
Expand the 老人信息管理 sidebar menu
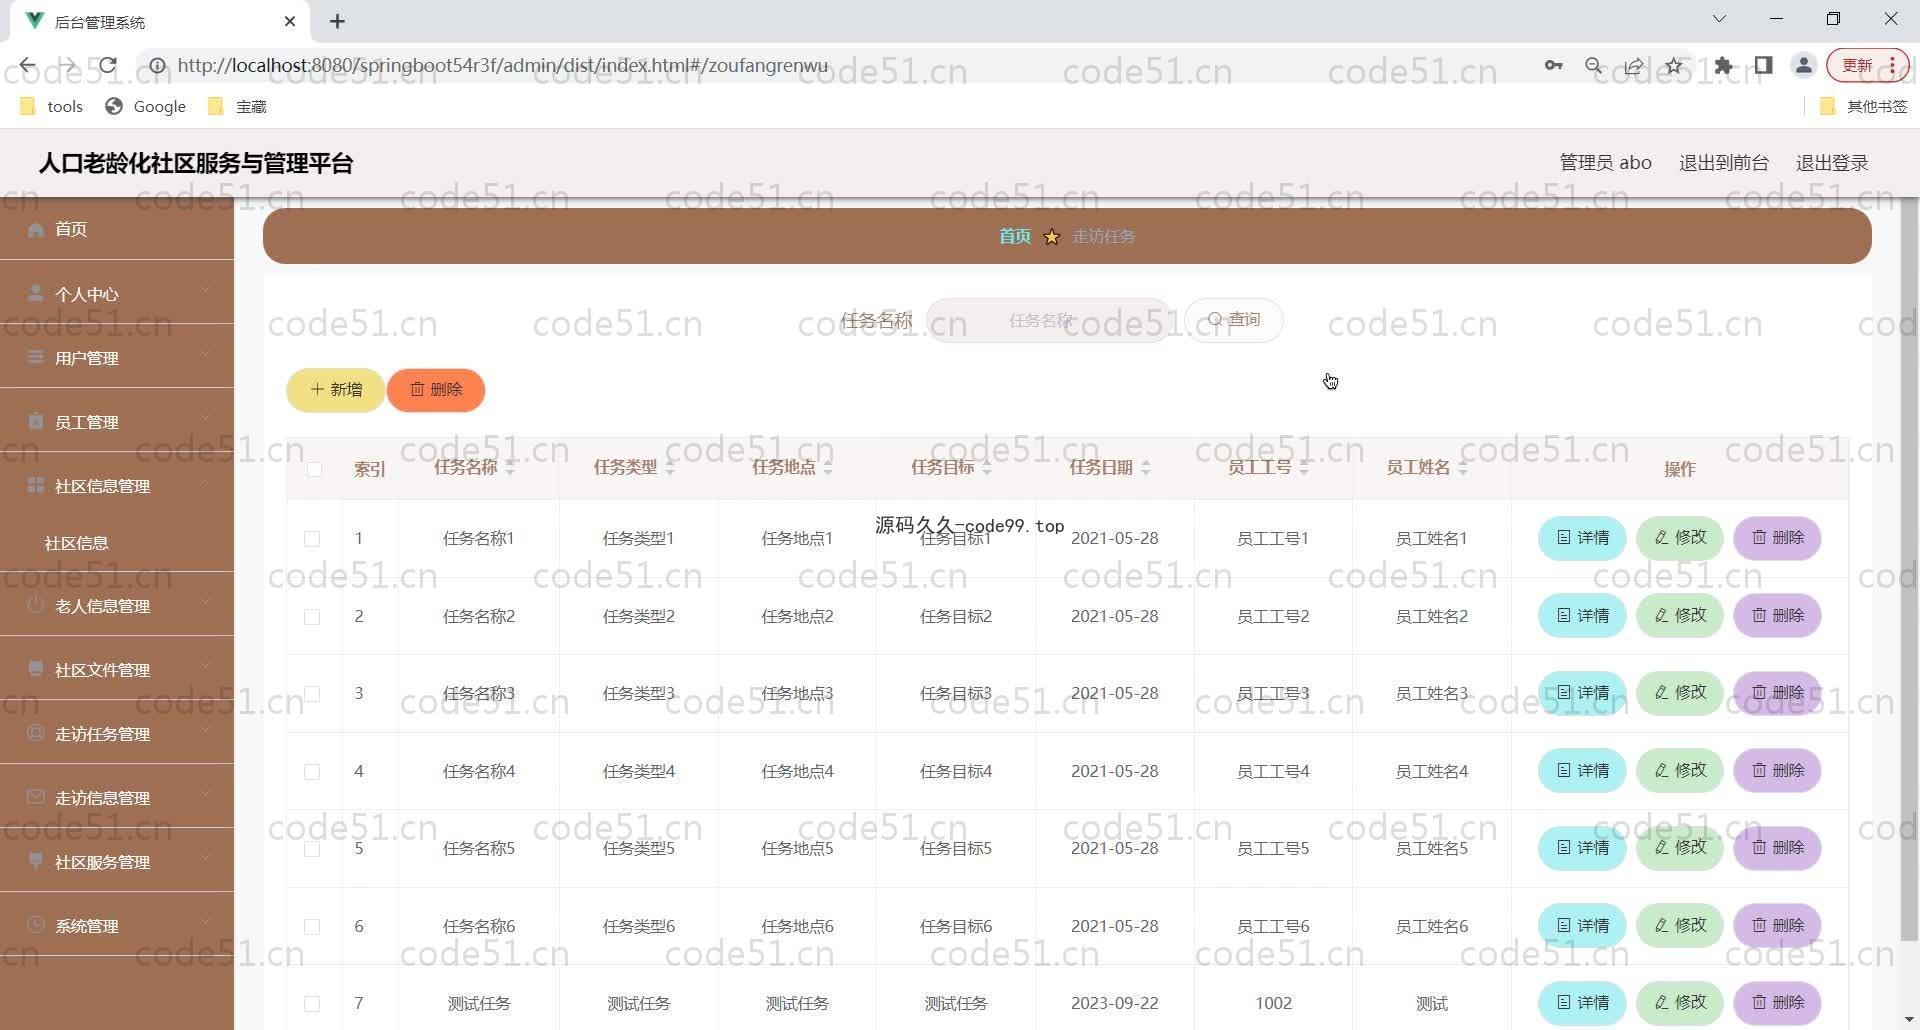(117, 606)
